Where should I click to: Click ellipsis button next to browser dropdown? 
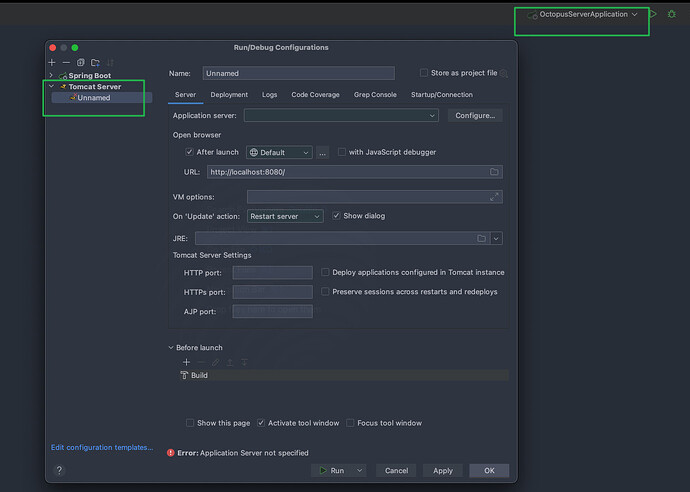tap(323, 153)
